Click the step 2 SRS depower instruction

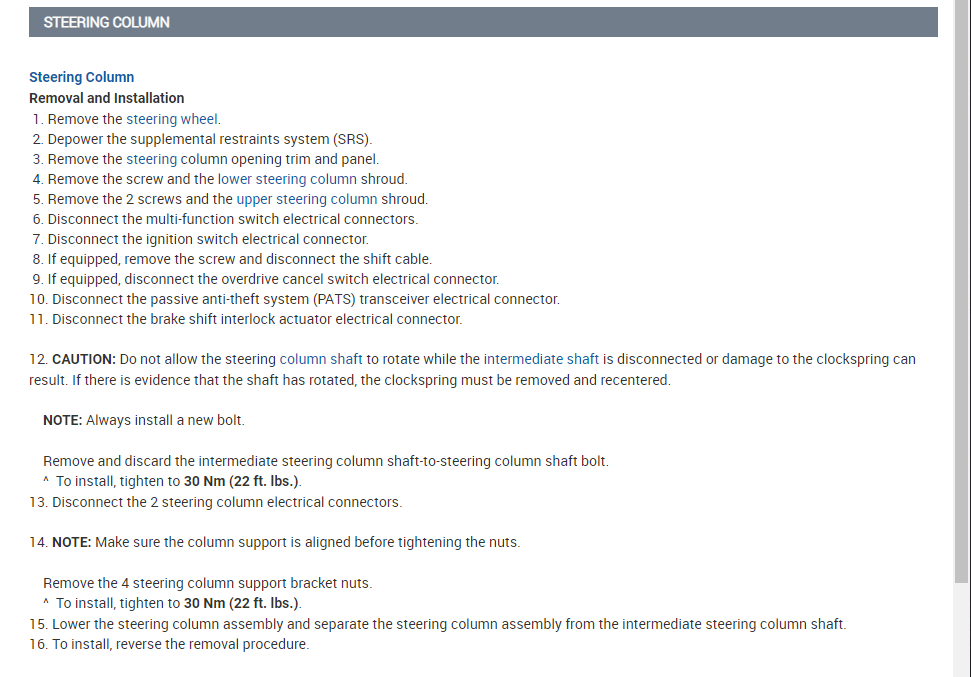(210, 139)
